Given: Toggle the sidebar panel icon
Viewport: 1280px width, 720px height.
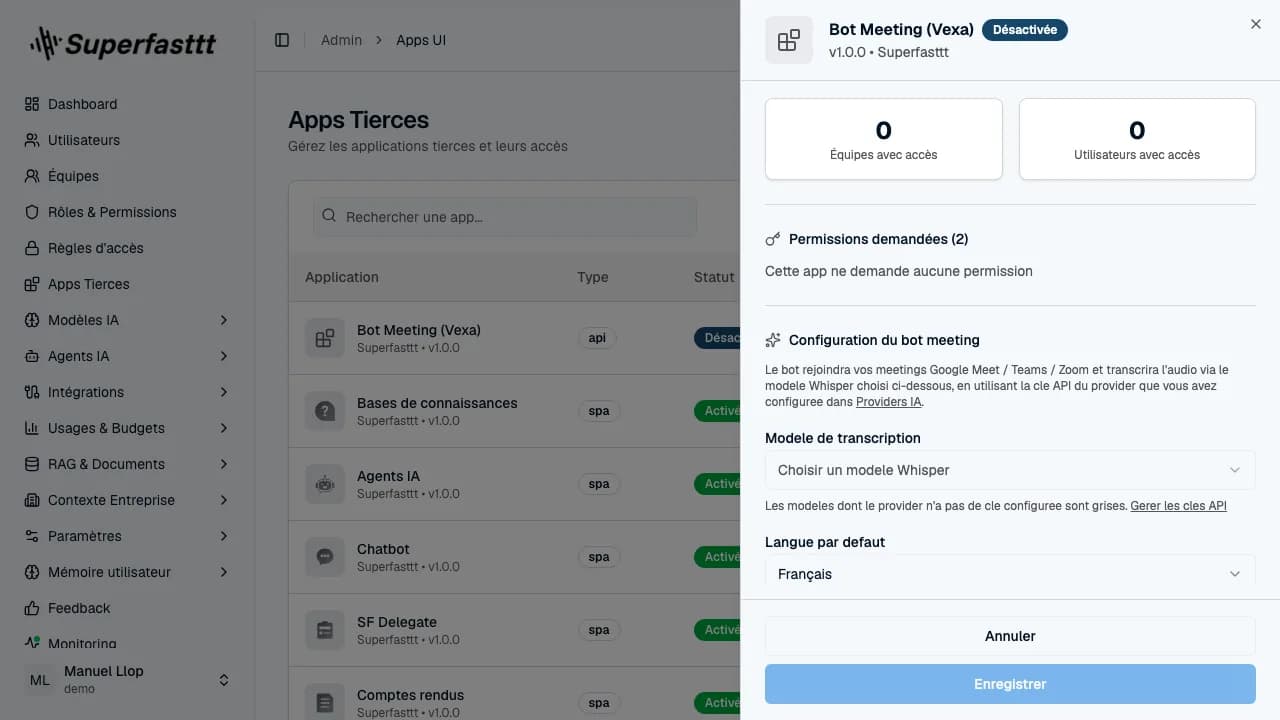Looking at the screenshot, I should click(282, 40).
